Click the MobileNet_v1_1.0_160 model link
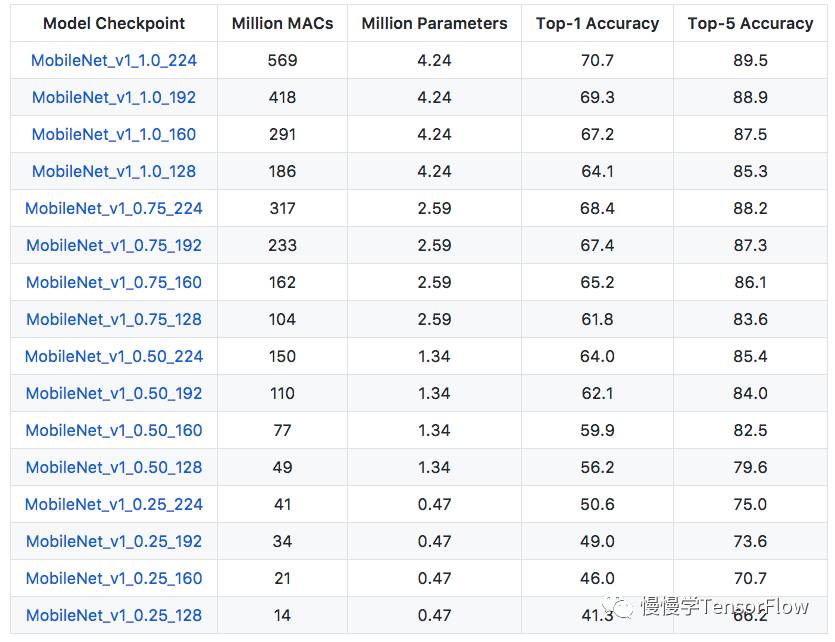 114,134
